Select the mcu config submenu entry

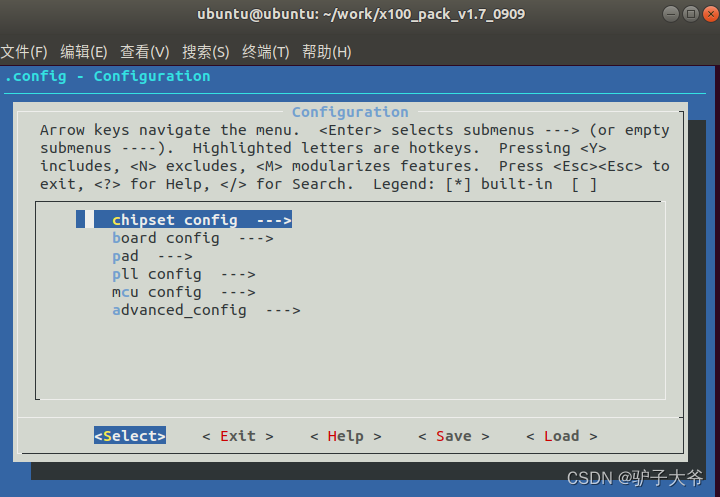(x=184, y=292)
